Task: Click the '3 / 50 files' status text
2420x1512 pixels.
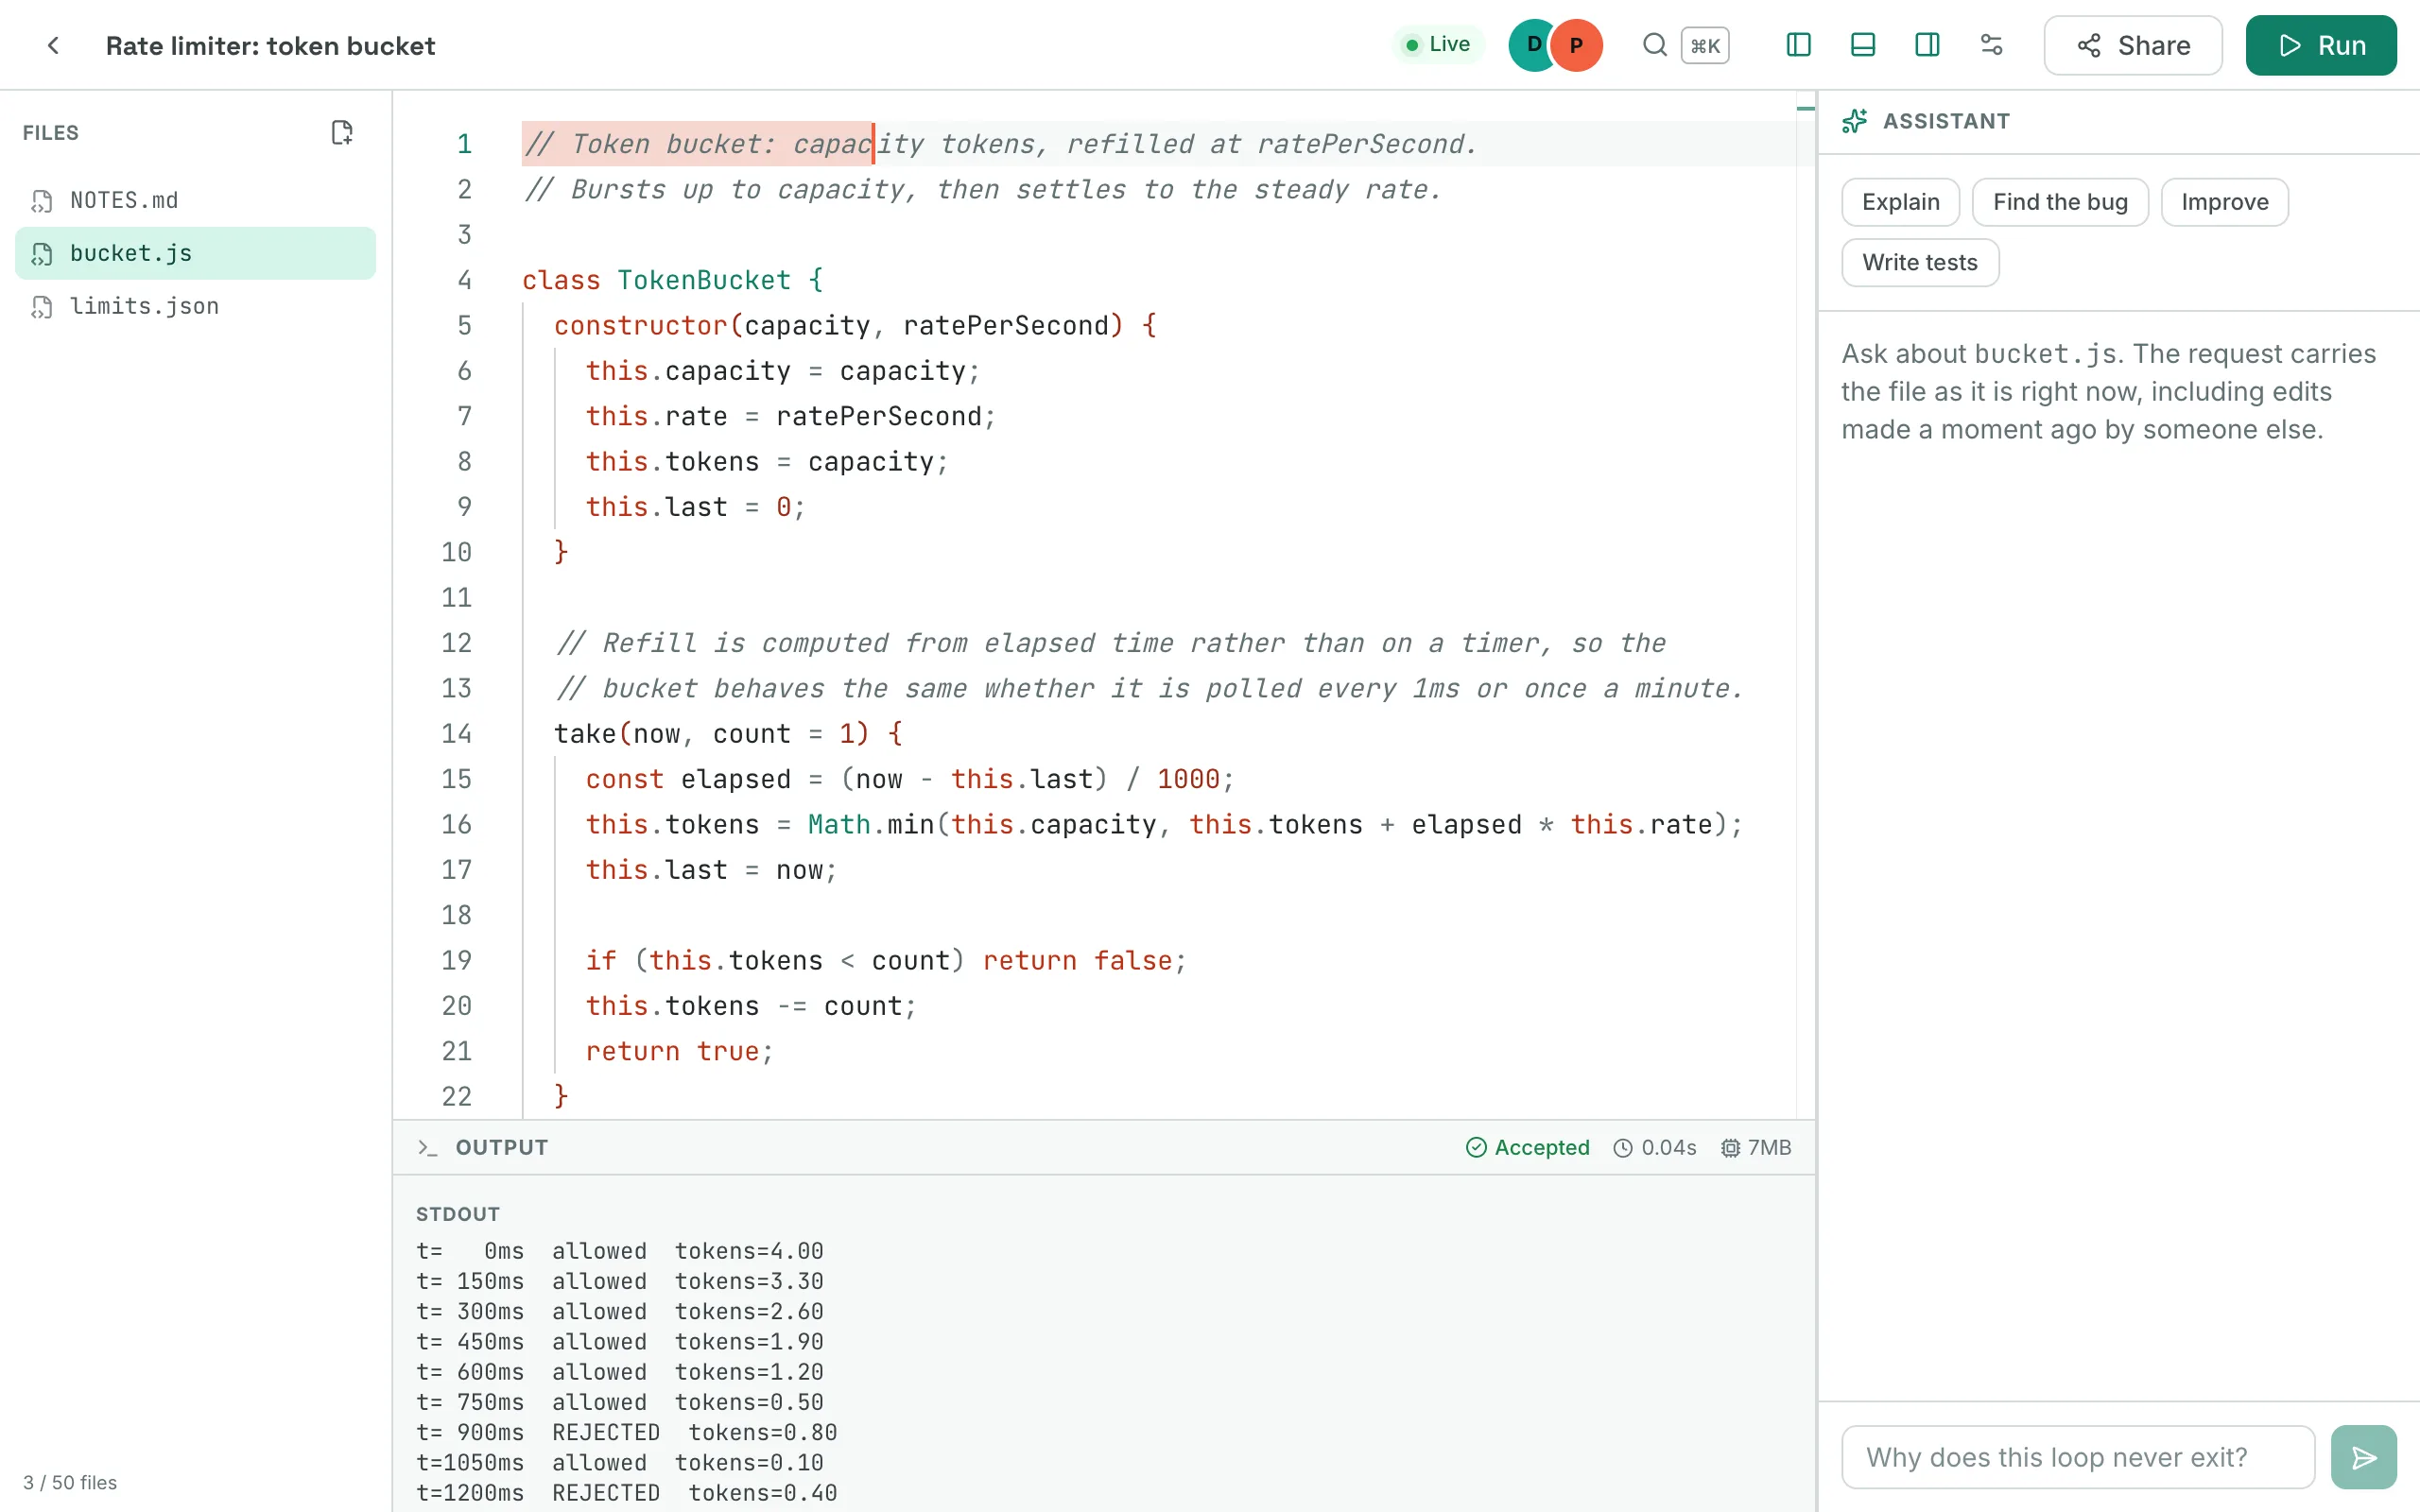Action: (x=70, y=1482)
